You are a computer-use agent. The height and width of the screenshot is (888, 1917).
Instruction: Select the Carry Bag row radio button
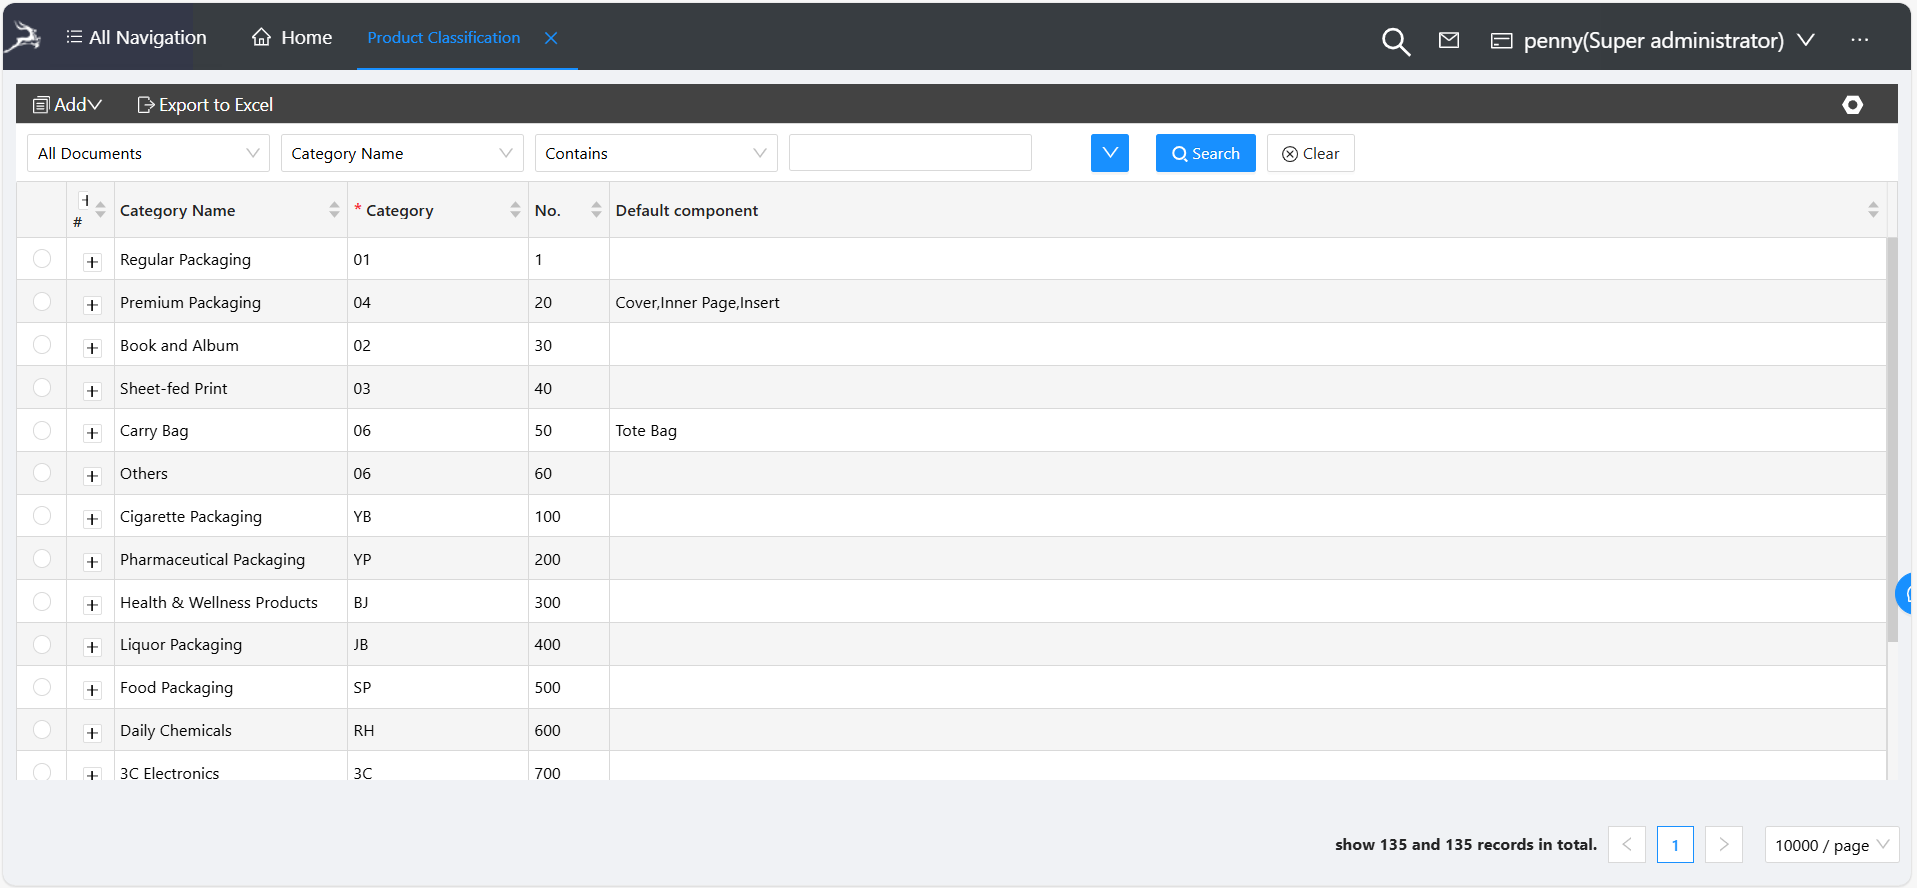pyautogui.click(x=42, y=430)
